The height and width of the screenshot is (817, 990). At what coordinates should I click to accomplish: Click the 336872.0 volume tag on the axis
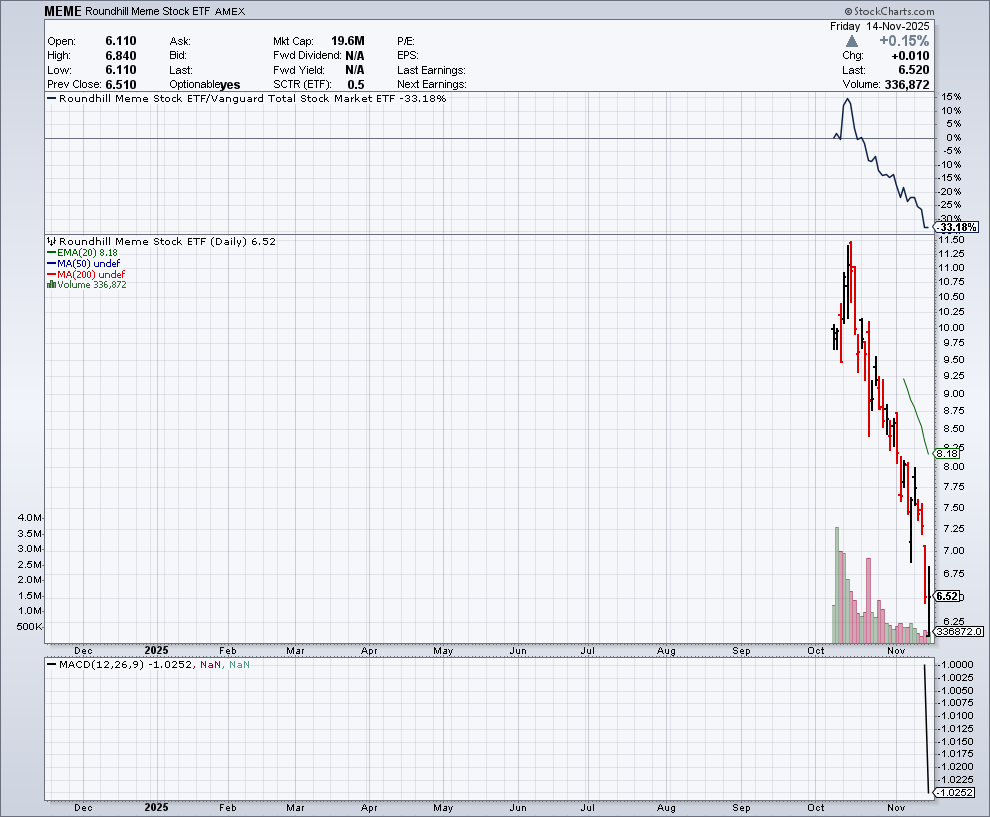pos(958,632)
